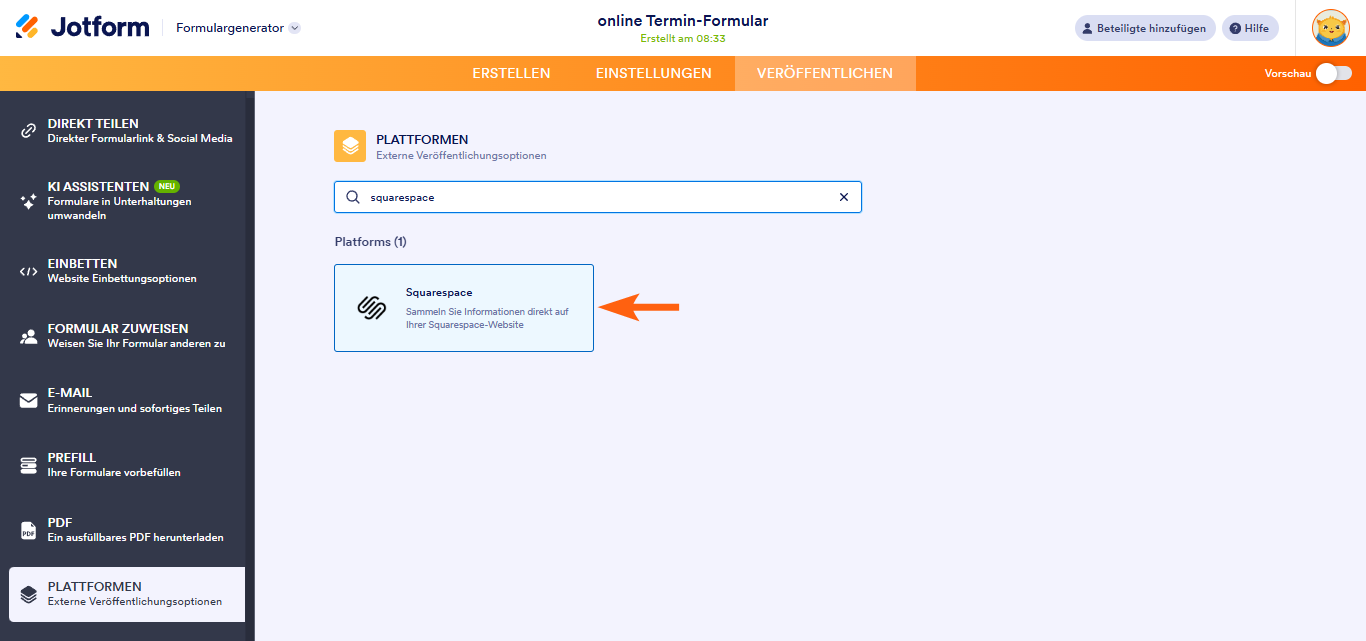Open the Hilfe button

coord(1250,28)
